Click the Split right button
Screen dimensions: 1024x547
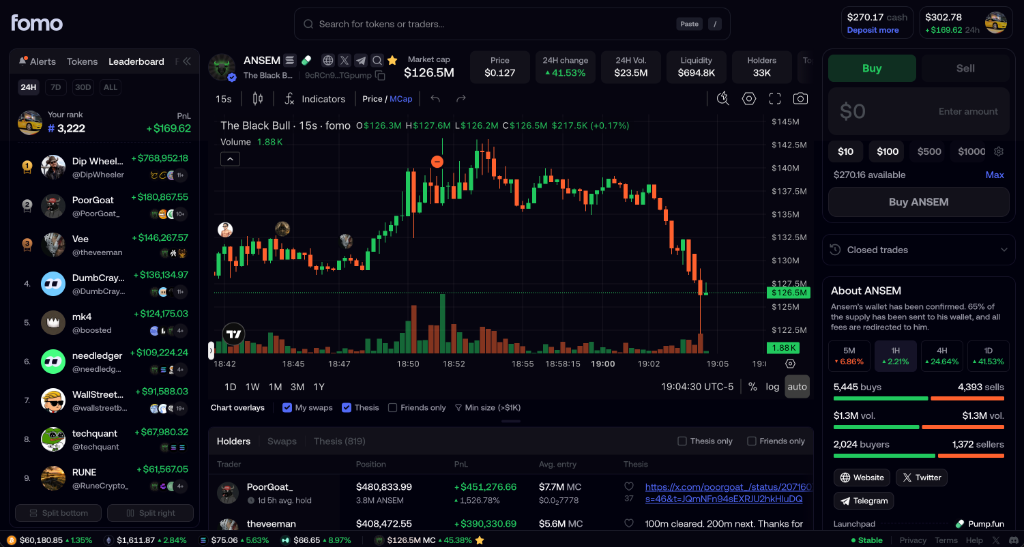[x=150, y=513]
